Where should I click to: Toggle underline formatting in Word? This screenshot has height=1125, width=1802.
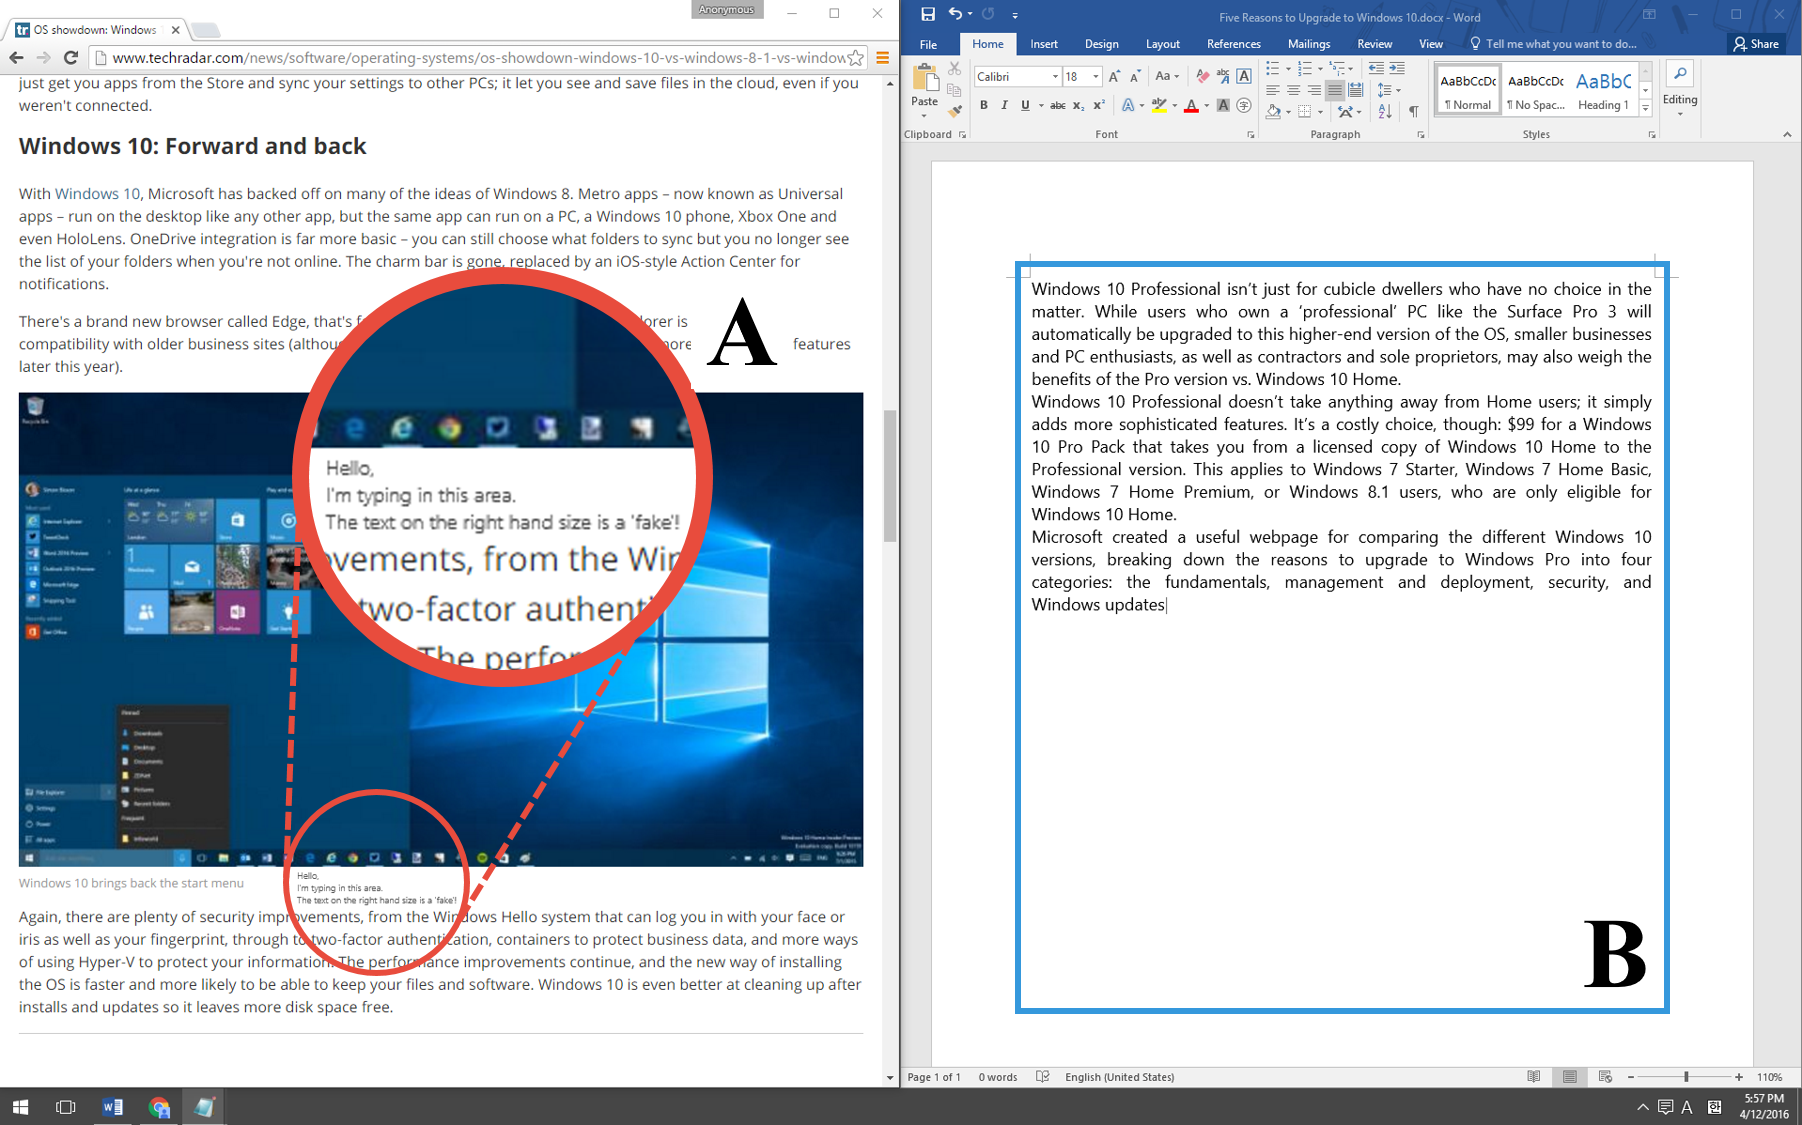[x=1025, y=105]
